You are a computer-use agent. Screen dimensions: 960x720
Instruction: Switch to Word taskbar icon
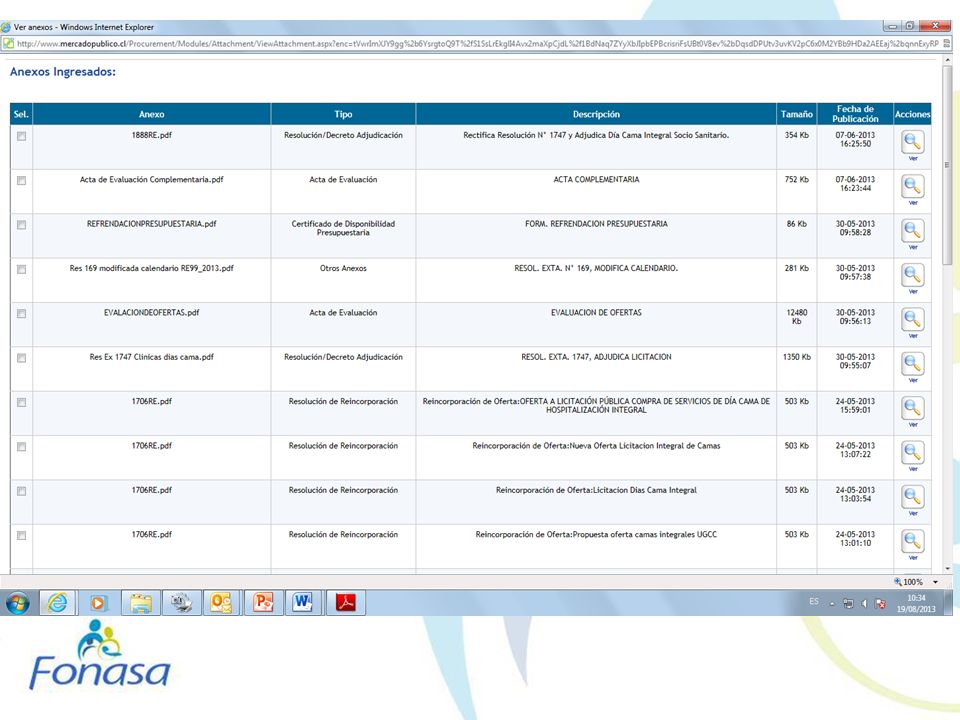click(302, 603)
